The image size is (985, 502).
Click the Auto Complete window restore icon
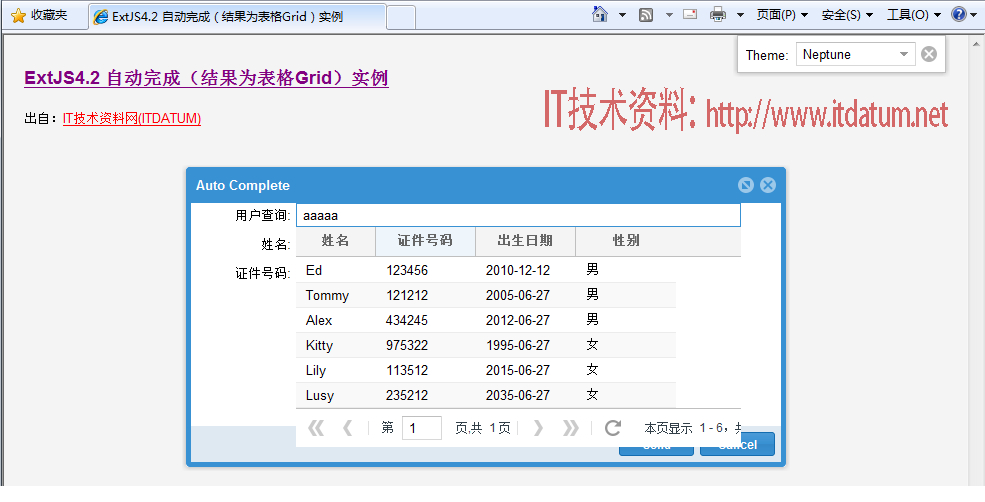point(746,185)
